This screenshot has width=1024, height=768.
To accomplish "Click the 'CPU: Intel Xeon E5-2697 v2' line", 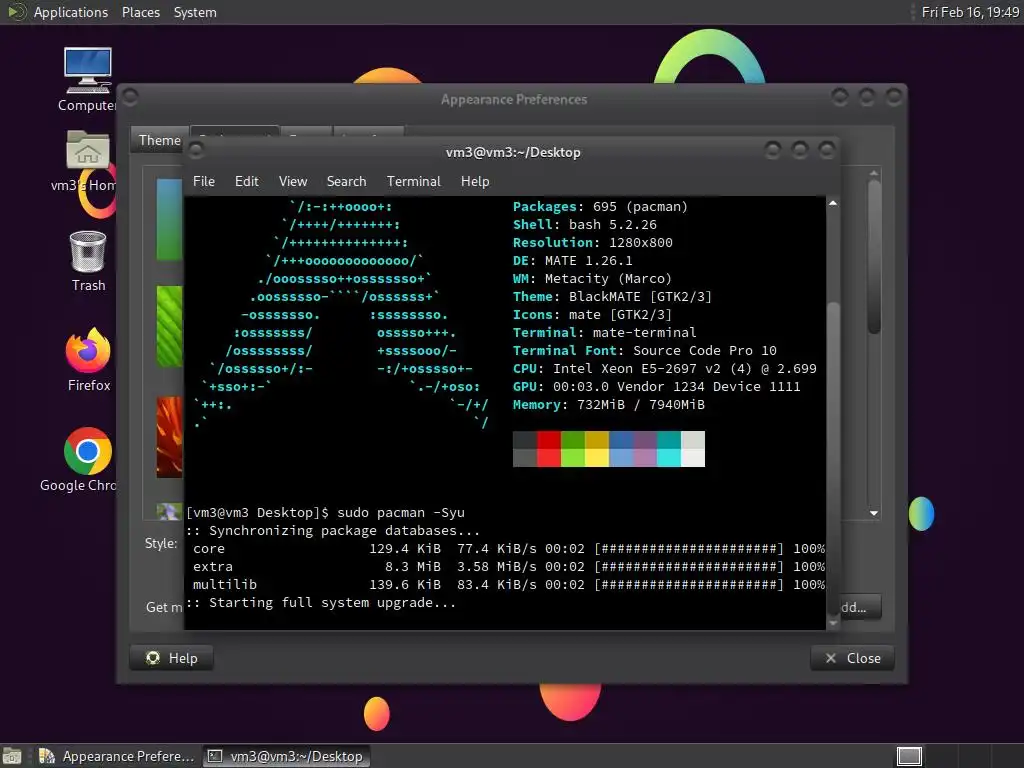I will coord(665,369).
